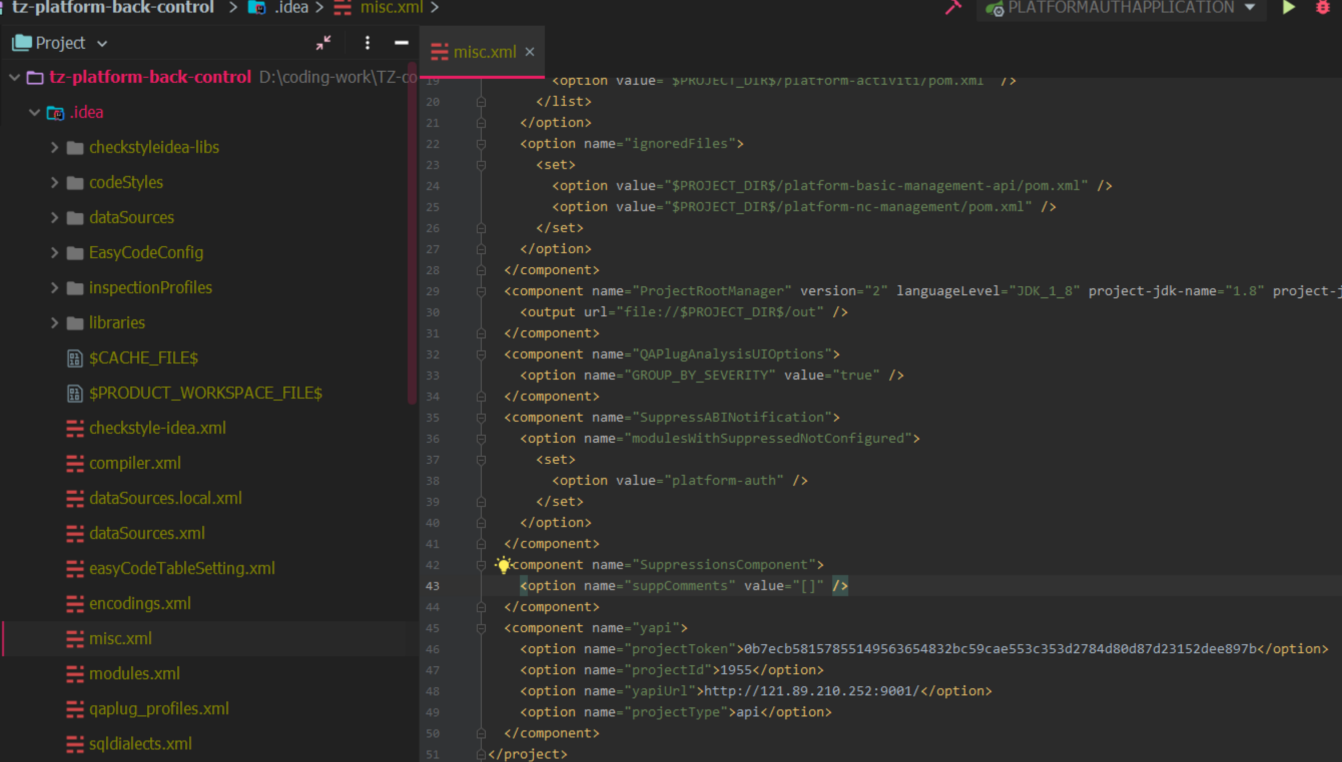Click tz-platform-back-control in the breadcrumb
1342x762 pixels.
(113, 7)
